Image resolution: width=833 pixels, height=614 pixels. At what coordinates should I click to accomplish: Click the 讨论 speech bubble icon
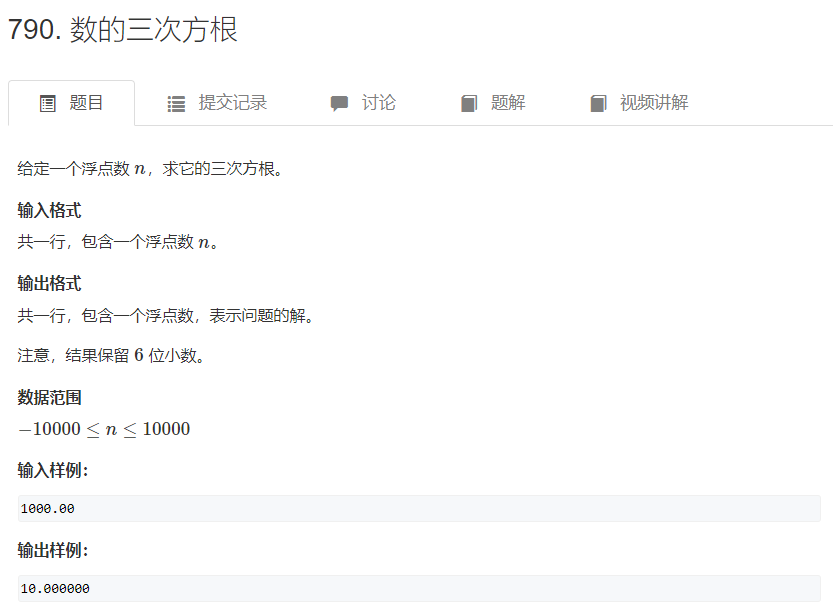[x=339, y=103]
